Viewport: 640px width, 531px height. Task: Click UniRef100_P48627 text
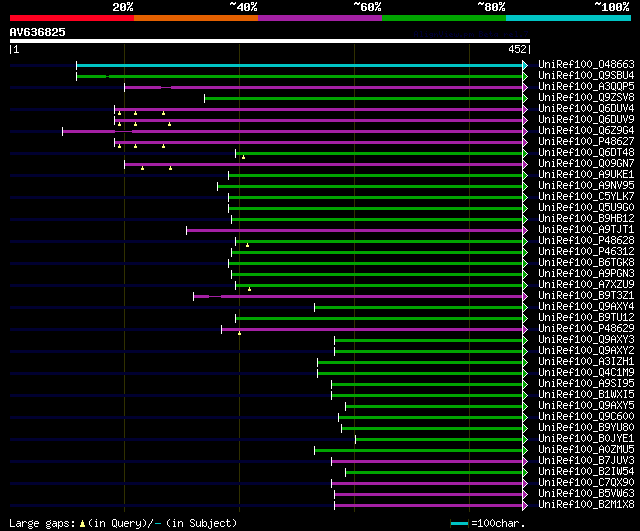[x=586, y=142]
